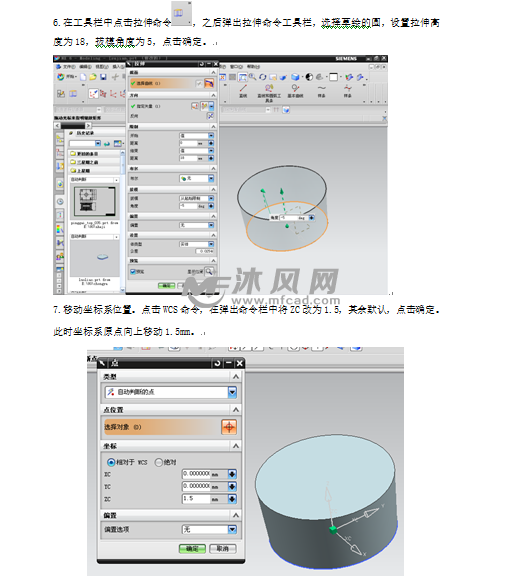Select the 相对于 WCS radio button
Screen dimensions: 523x576
pos(111,462)
